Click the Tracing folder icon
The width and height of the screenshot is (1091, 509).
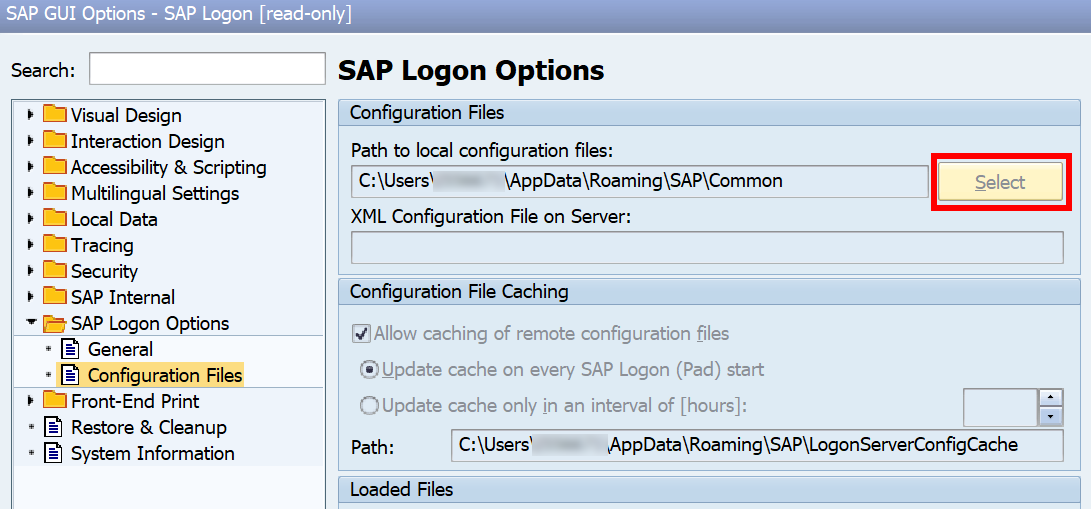click(54, 245)
